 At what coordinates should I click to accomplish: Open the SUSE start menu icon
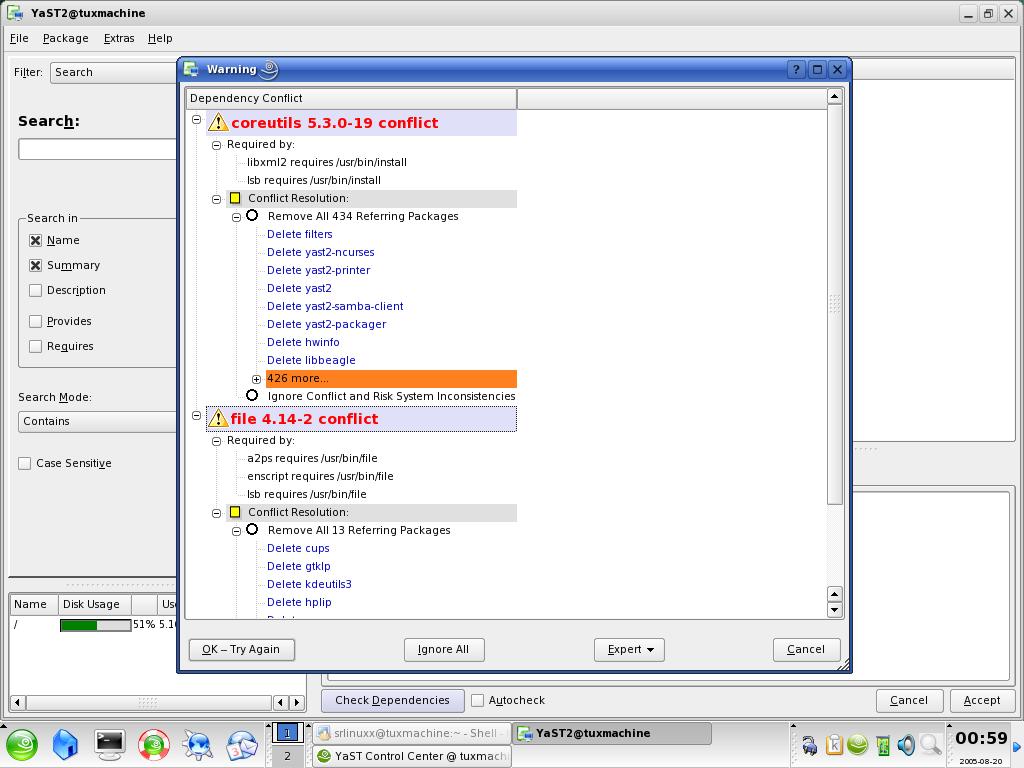point(22,744)
